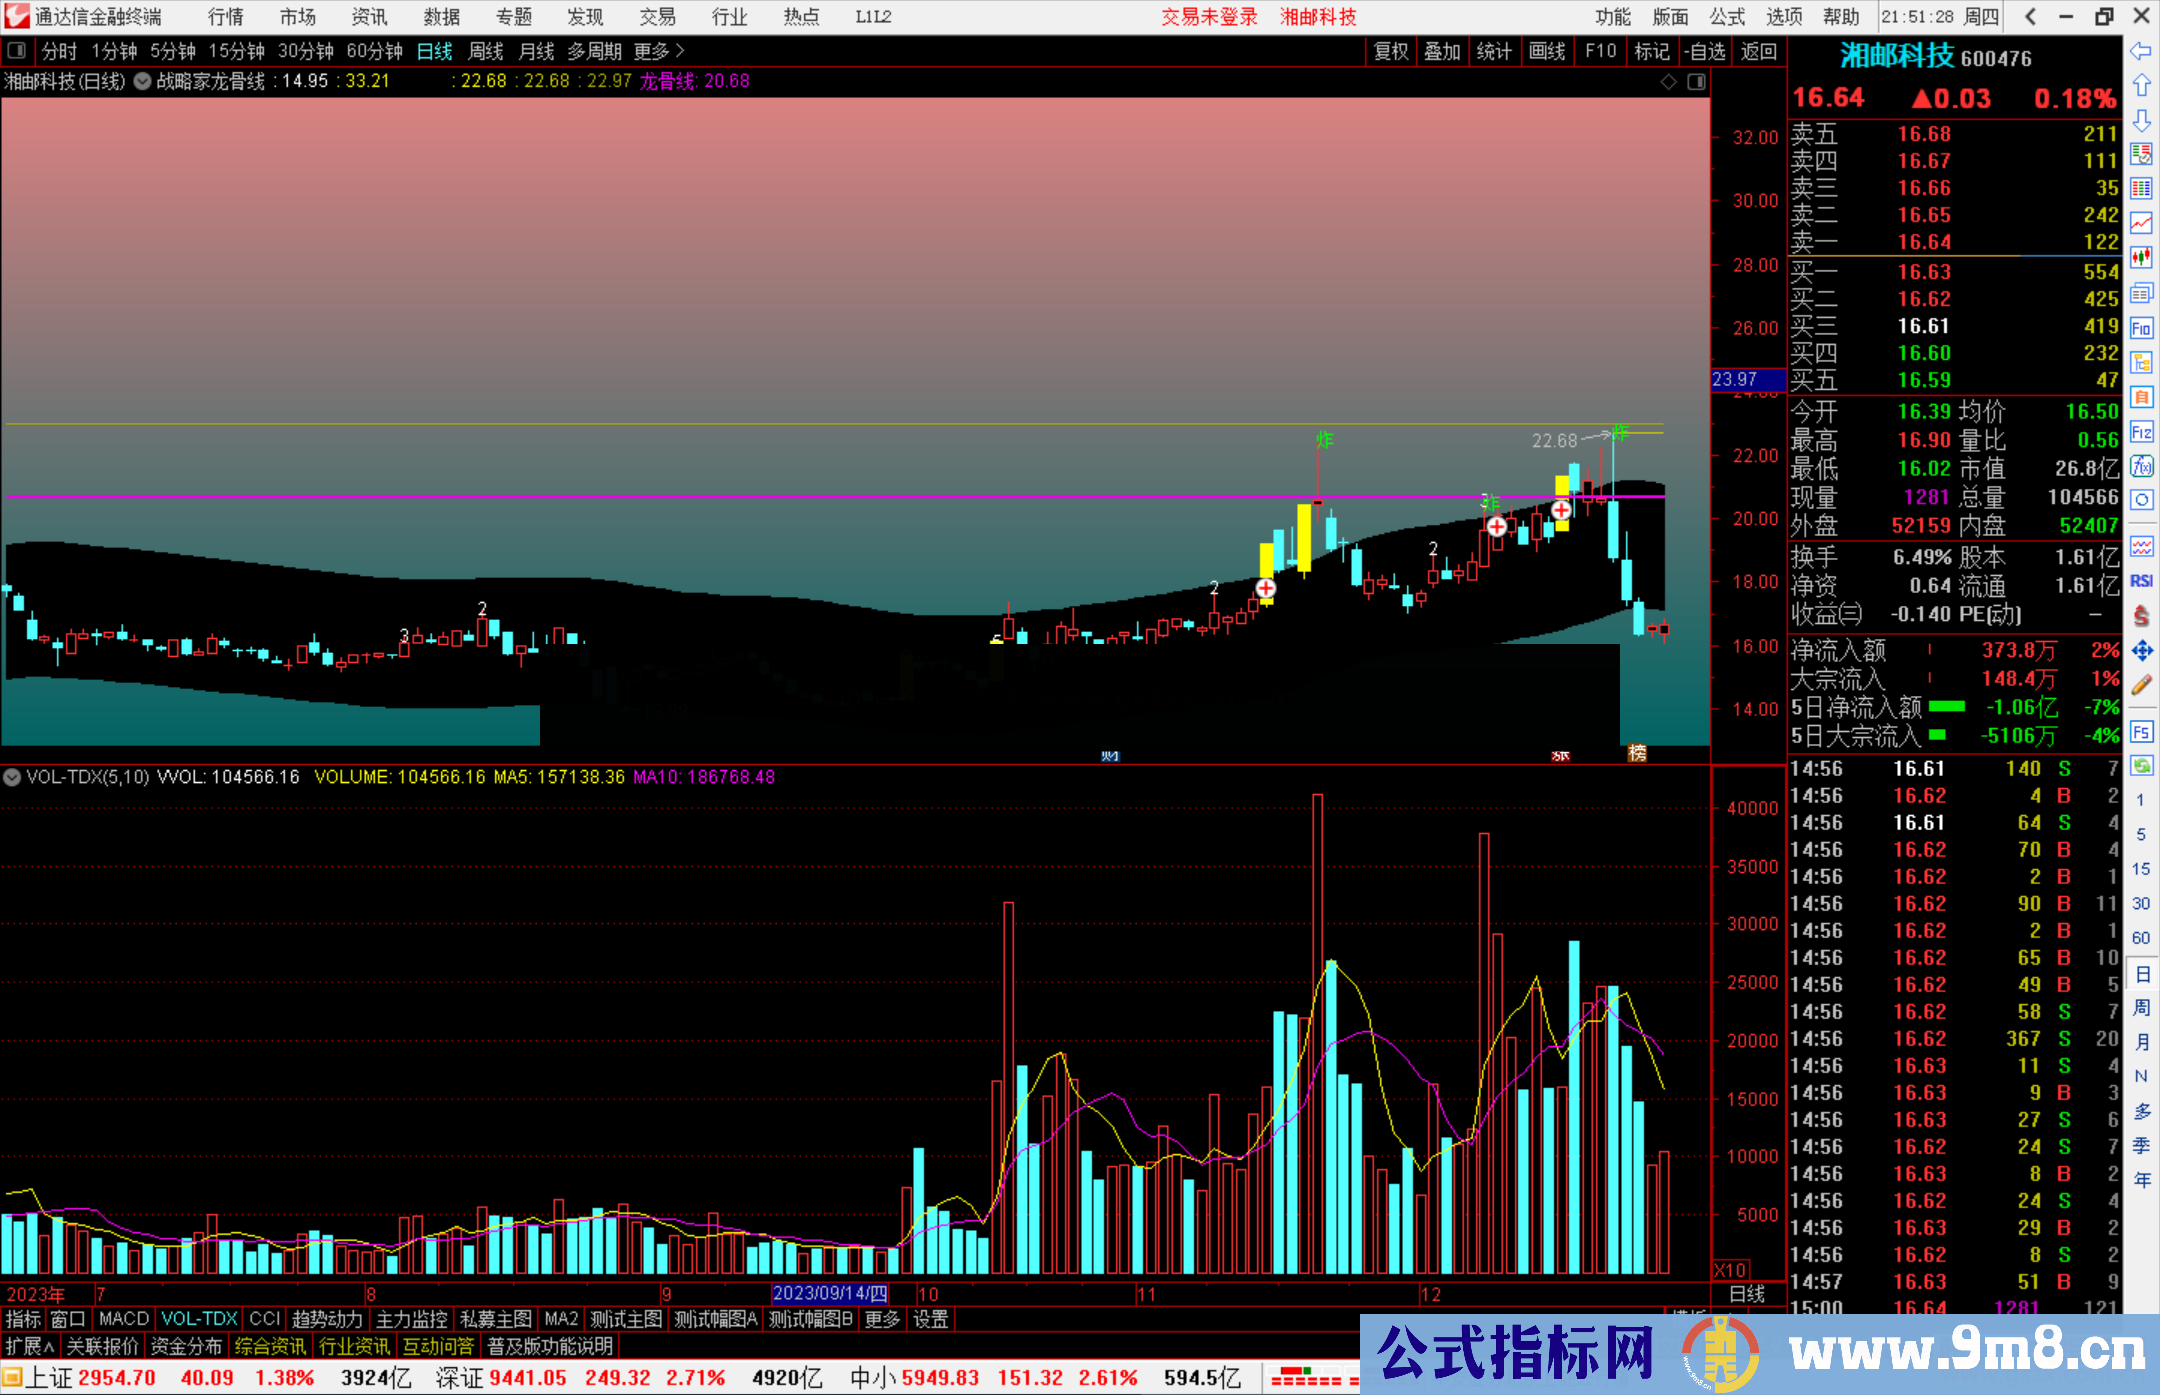
Task: Click the back arrow sidebar icon
Action: pos(2141,51)
